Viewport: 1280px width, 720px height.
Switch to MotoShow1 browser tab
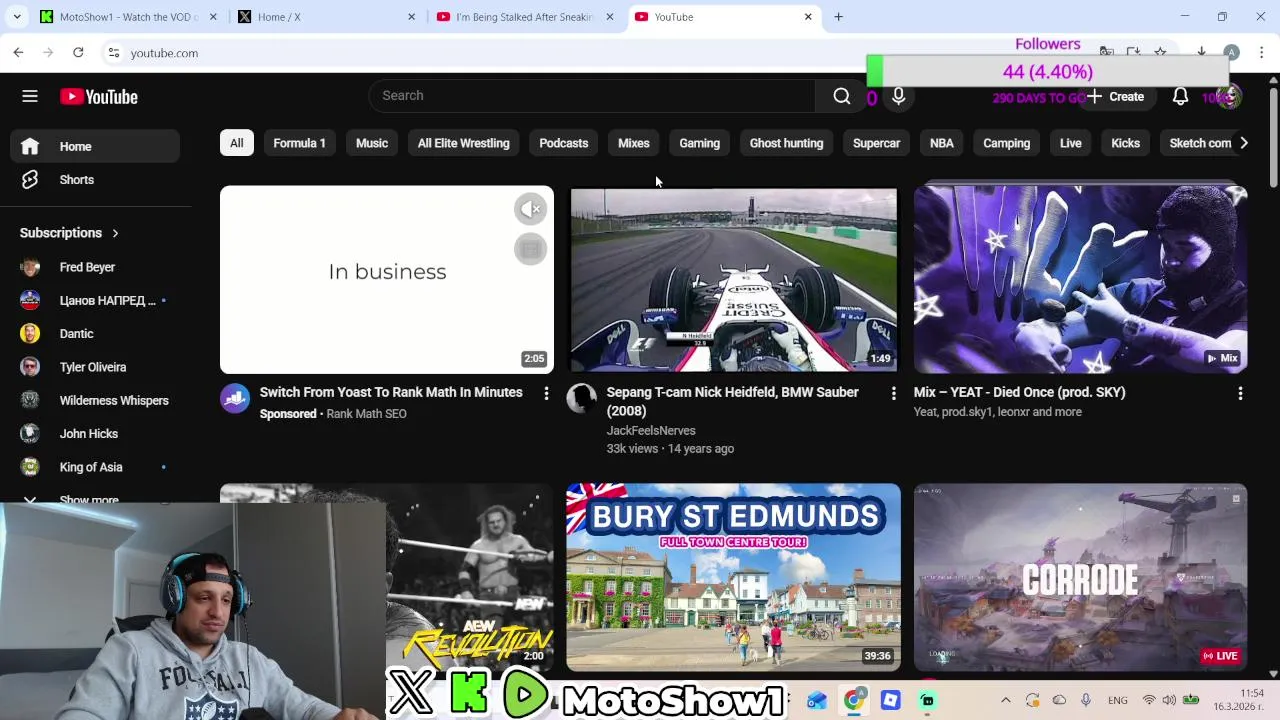coord(127,17)
